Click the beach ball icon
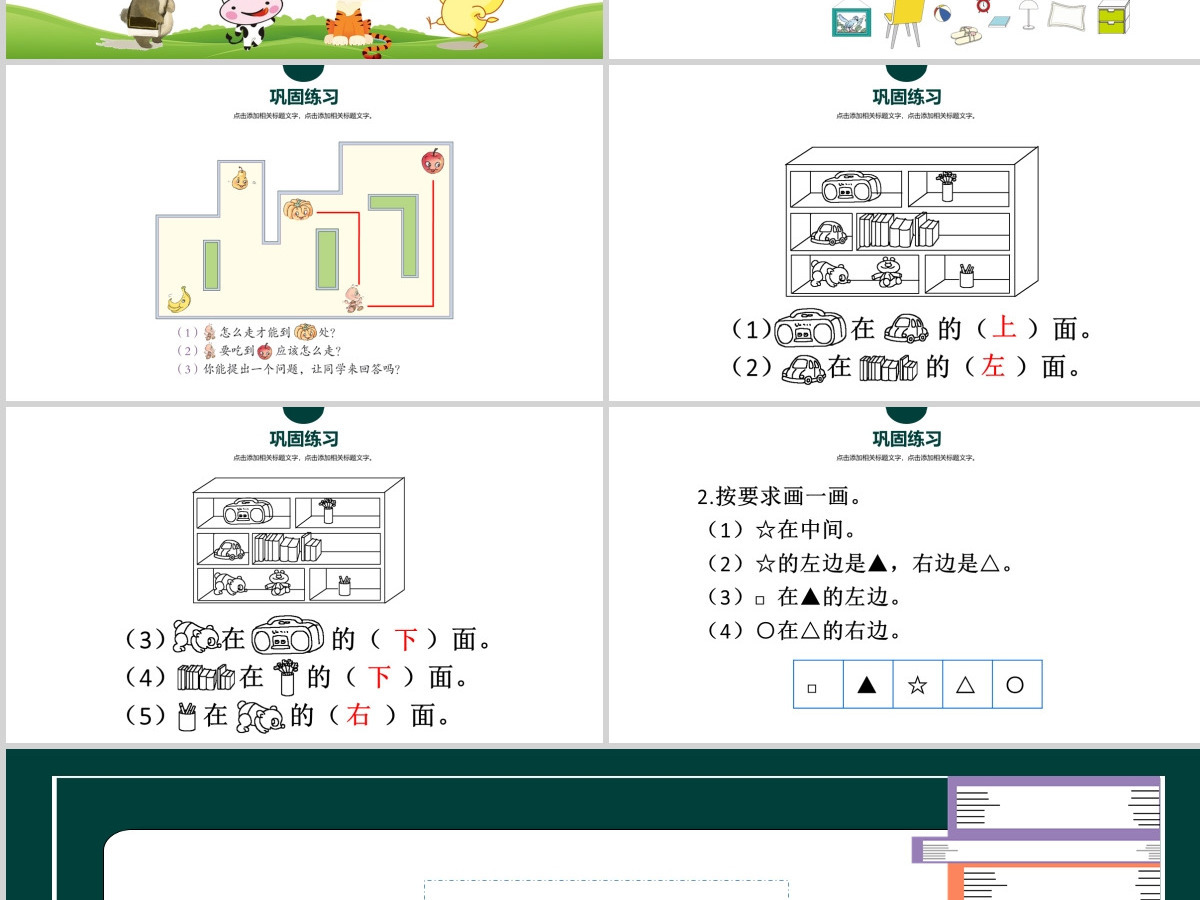Image resolution: width=1200 pixels, height=900 pixels. (x=943, y=15)
